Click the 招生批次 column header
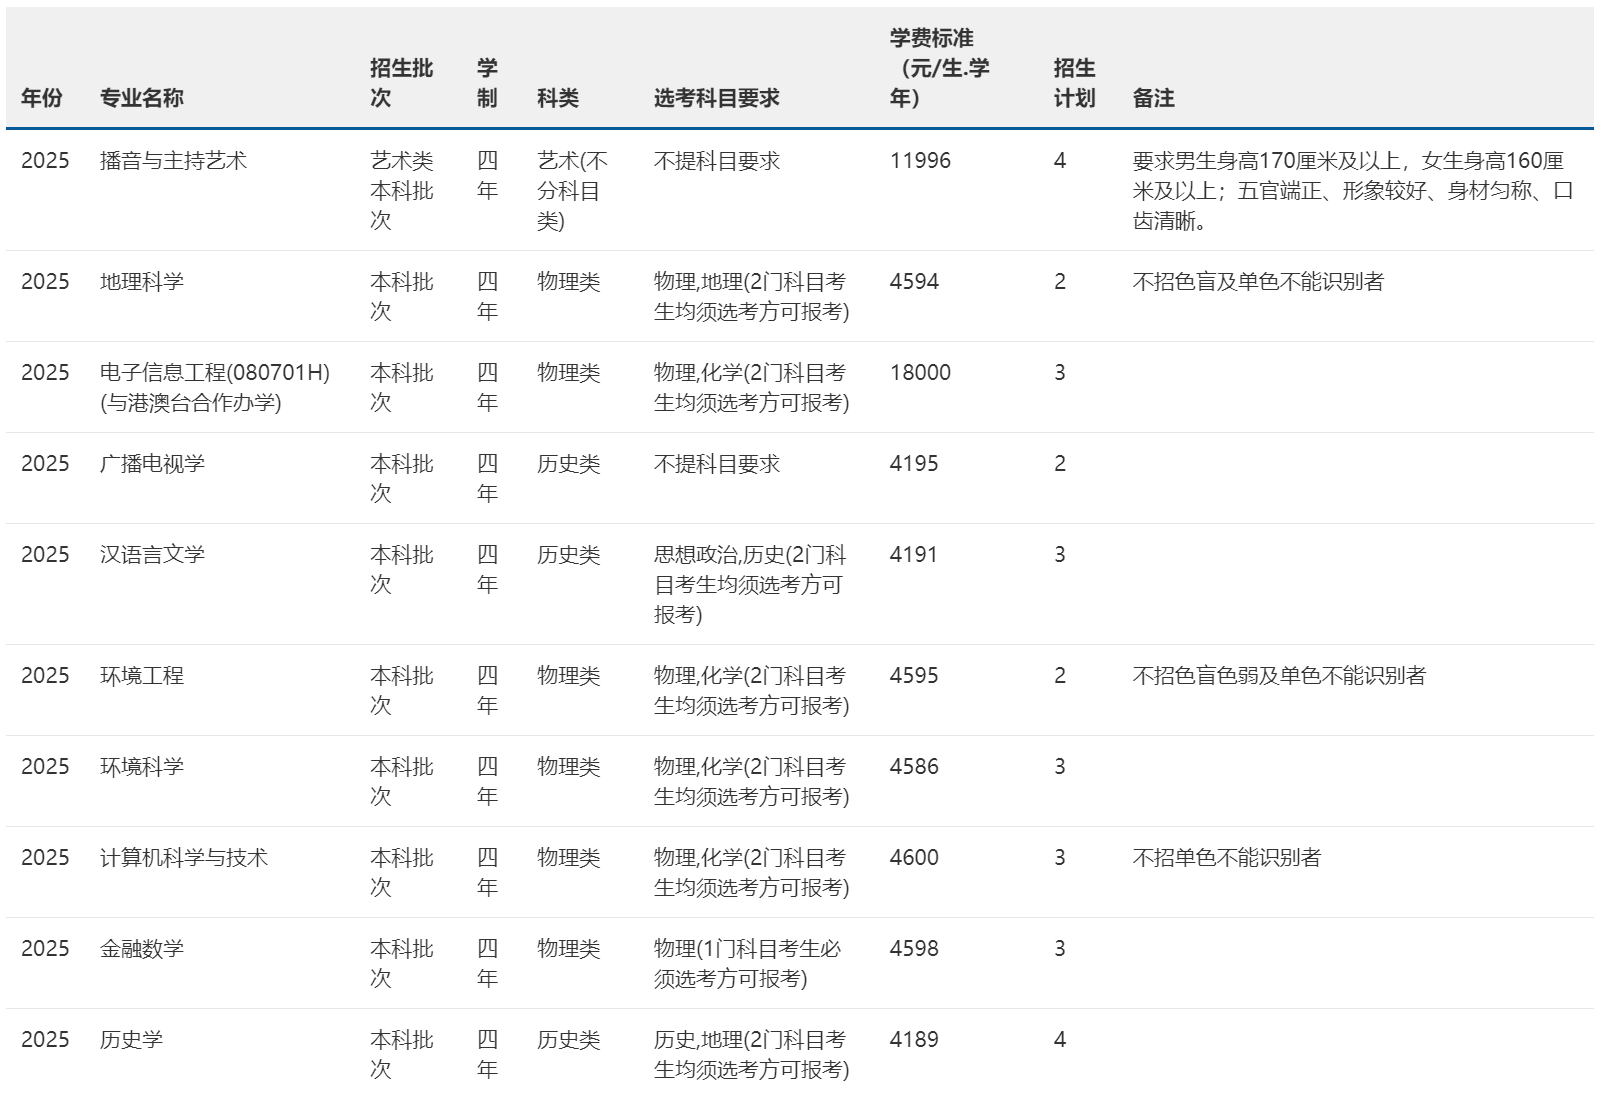This screenshot has width=1598, height=1098. tap(401, 83)
